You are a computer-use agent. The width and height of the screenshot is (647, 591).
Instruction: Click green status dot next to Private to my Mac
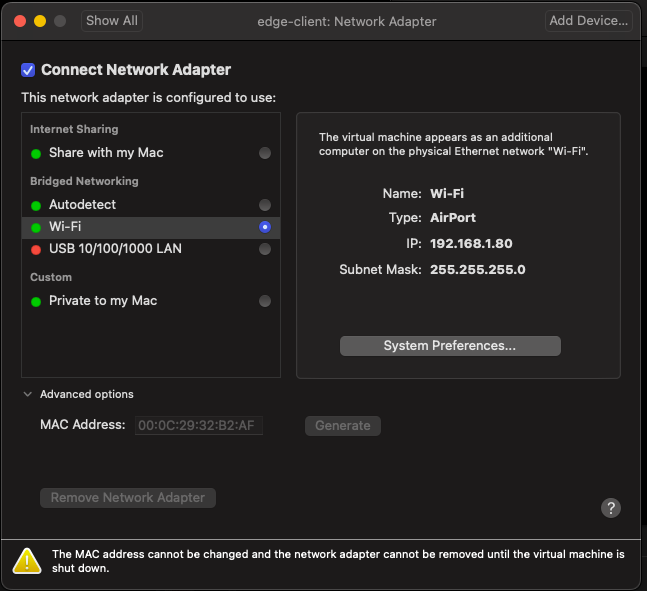[36, 301]
